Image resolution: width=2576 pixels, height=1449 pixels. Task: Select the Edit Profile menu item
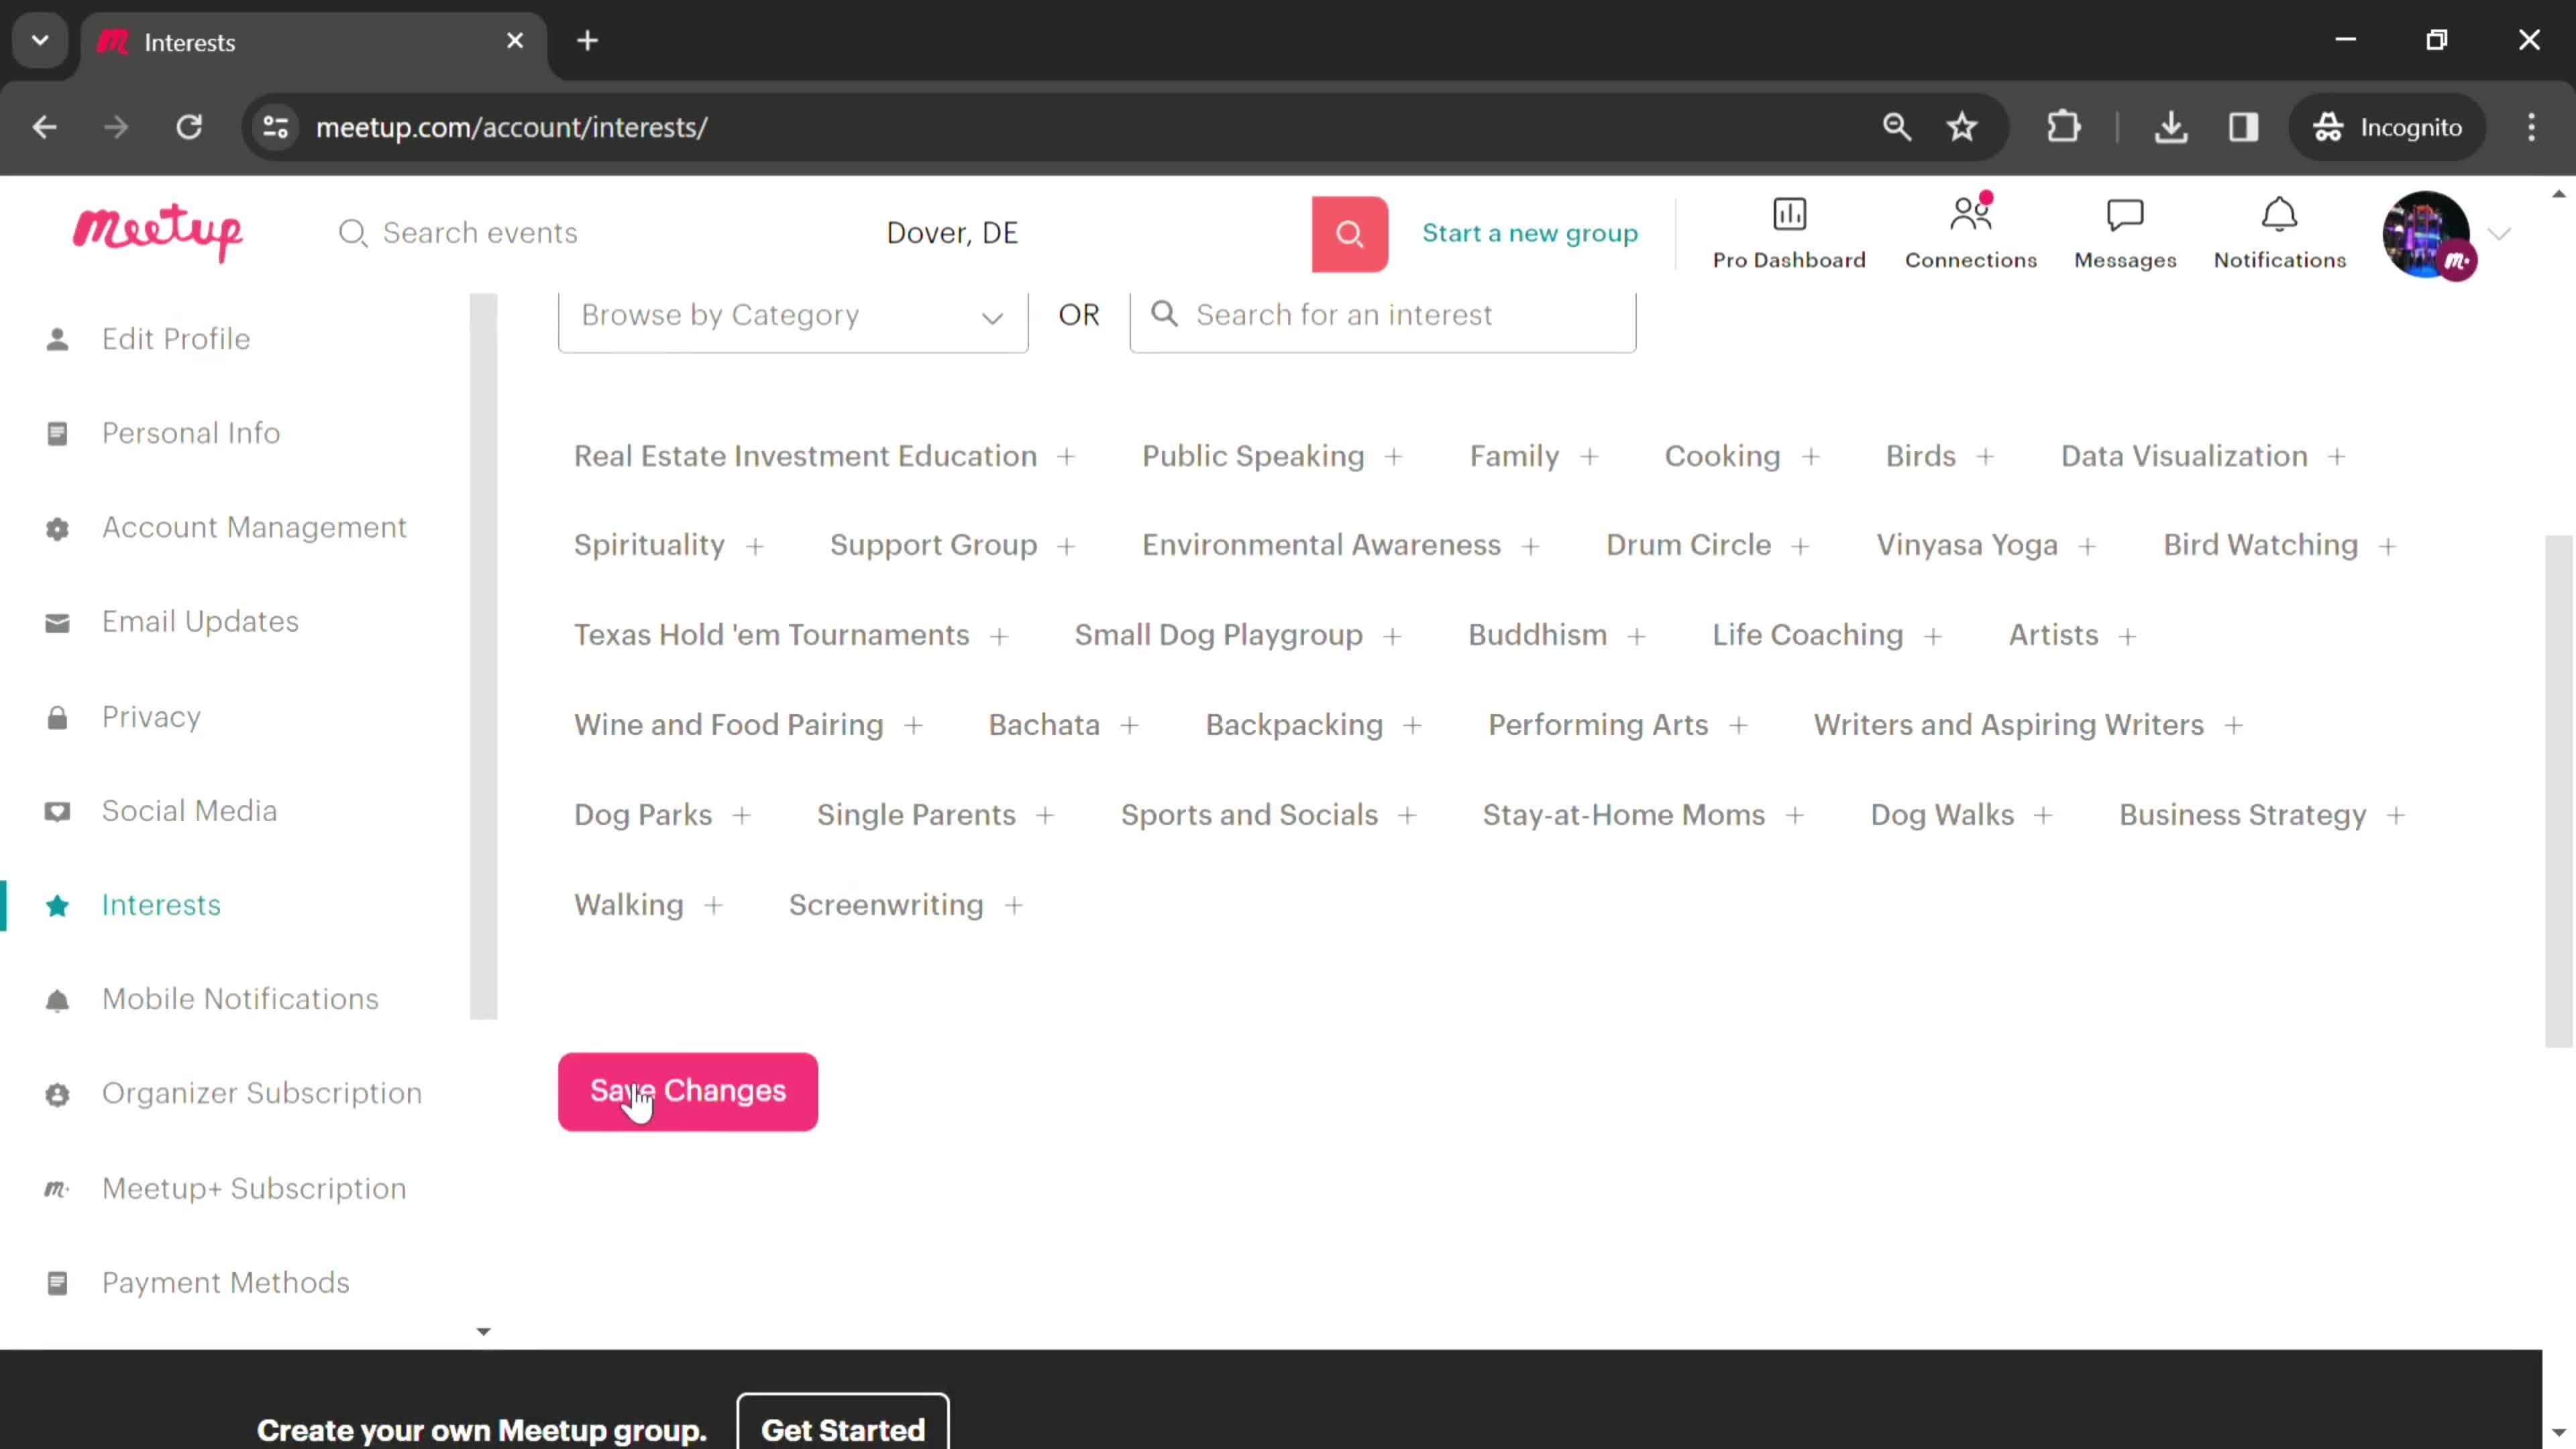175,338
